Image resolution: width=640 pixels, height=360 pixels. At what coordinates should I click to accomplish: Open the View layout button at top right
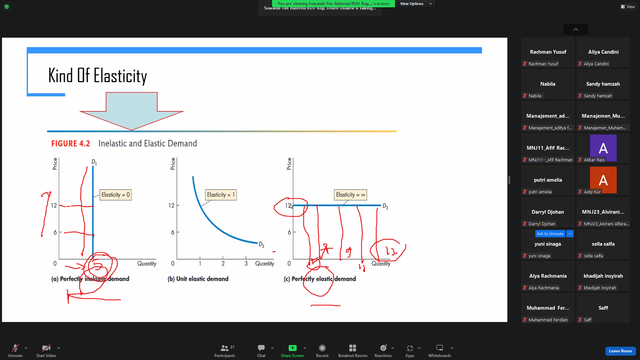(628, 7)
